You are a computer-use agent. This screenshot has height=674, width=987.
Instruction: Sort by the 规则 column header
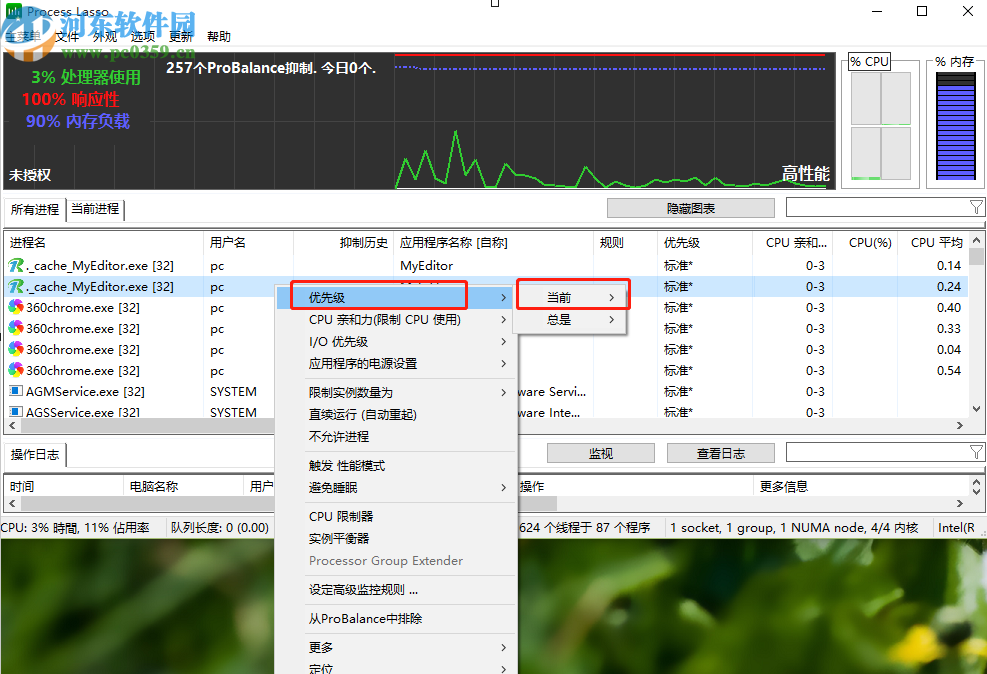[626, 242]
